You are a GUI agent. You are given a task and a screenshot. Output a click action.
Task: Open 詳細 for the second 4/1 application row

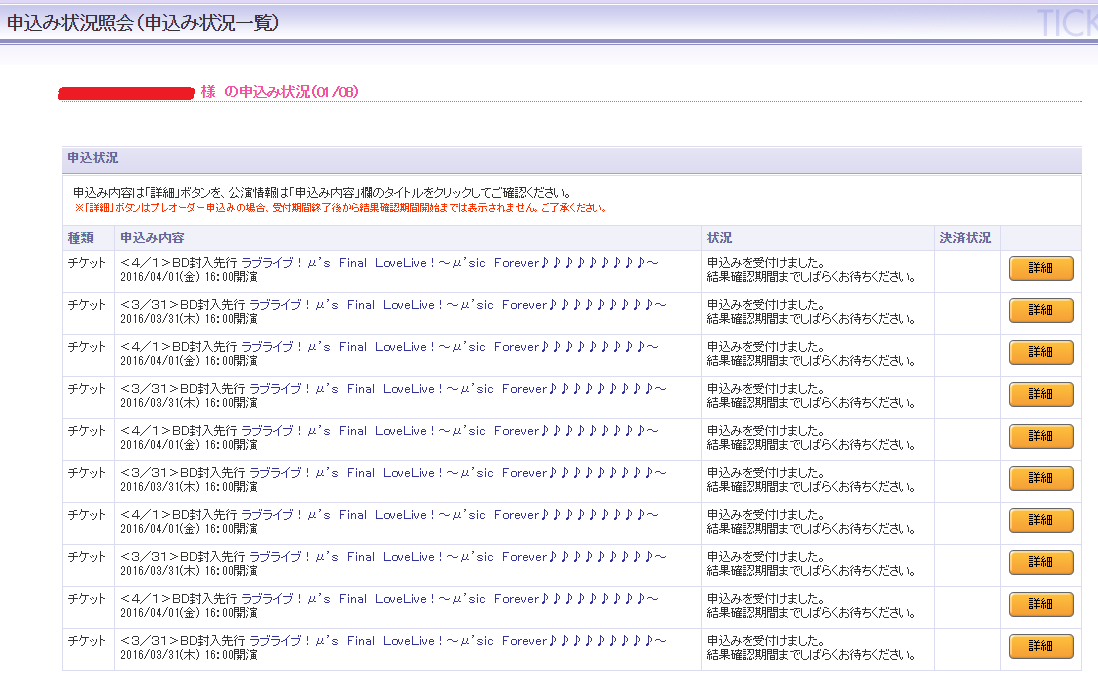pos(1041,352)
